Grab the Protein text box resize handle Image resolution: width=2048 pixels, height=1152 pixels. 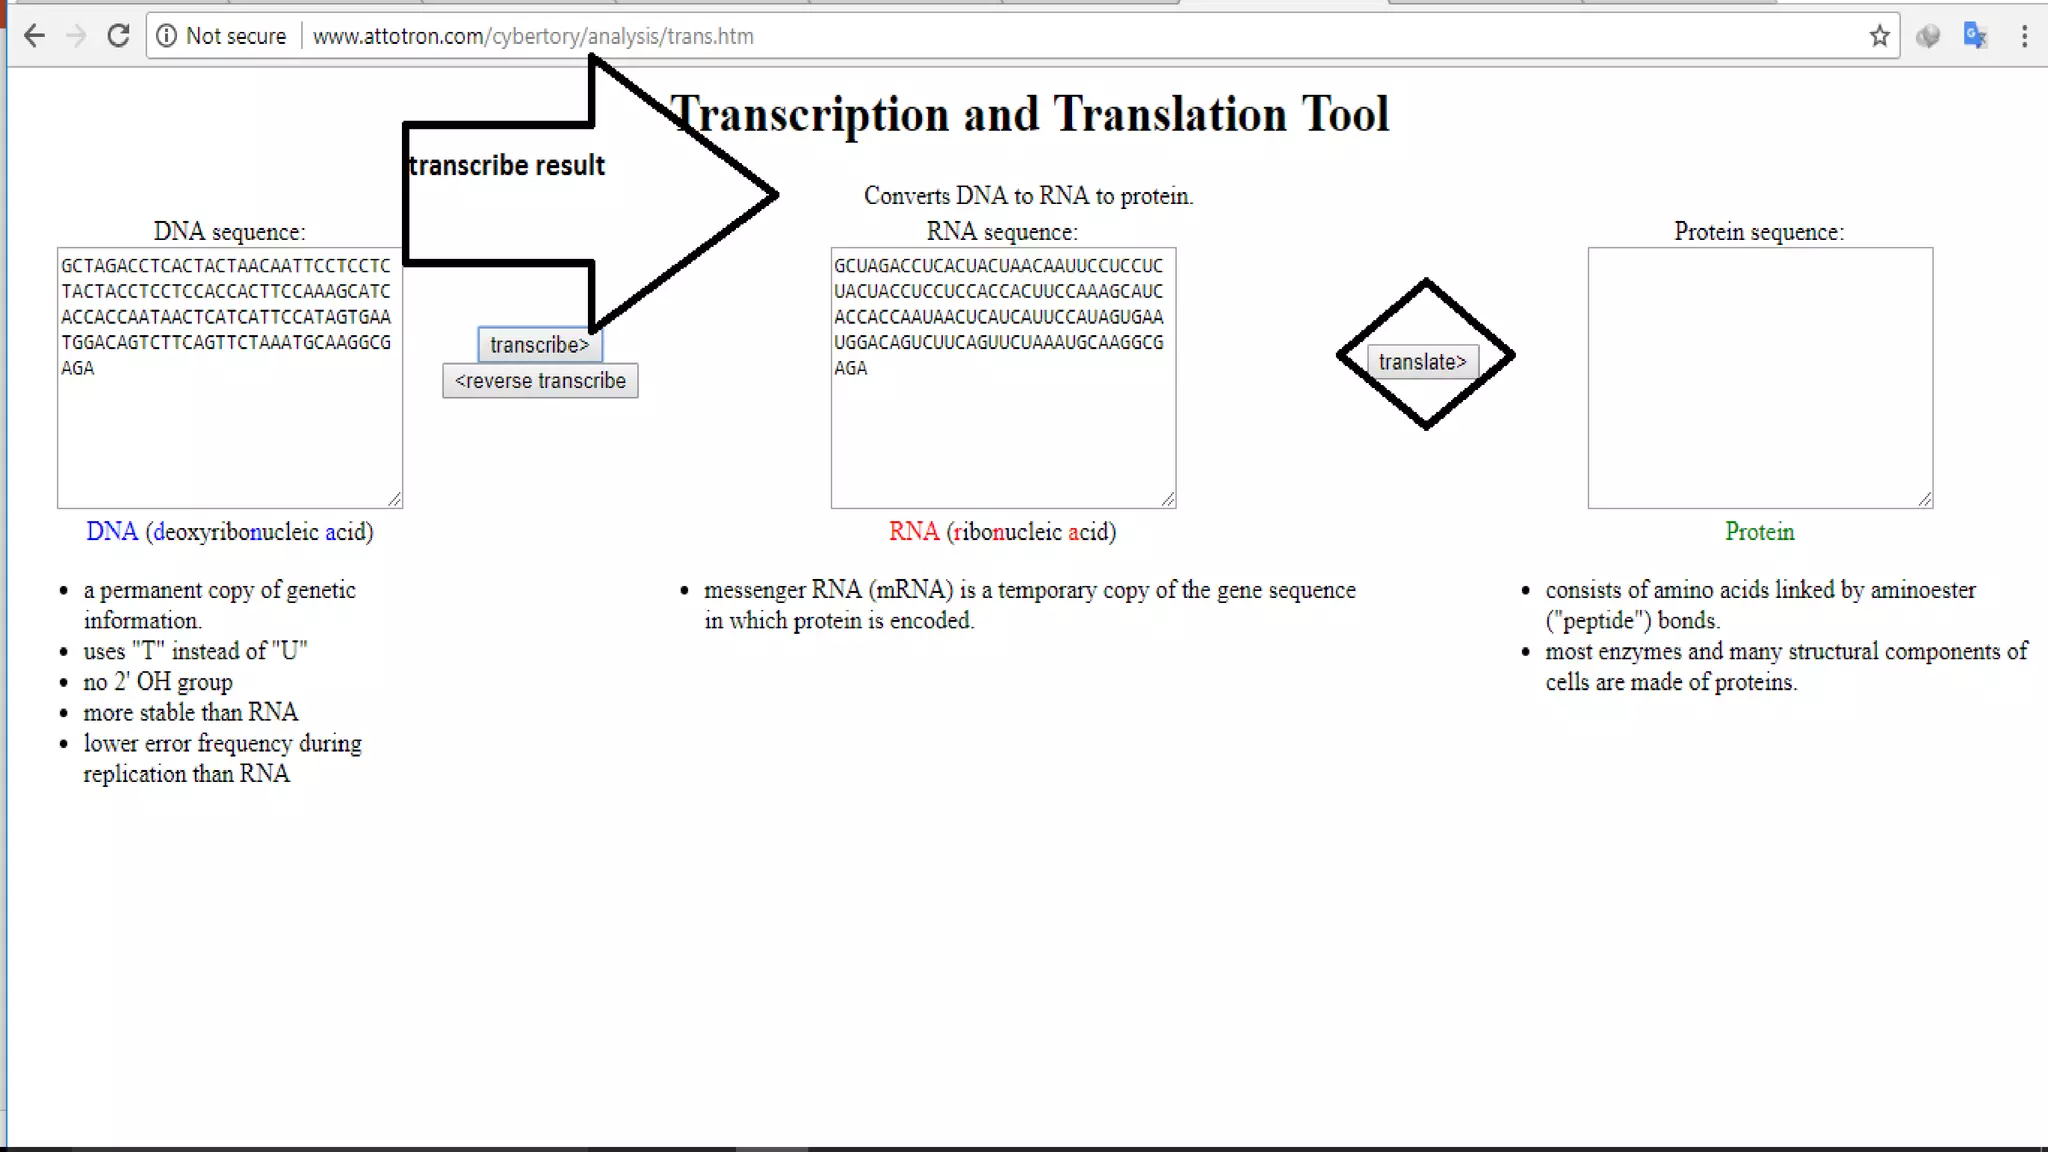[x=1925, y=500]
